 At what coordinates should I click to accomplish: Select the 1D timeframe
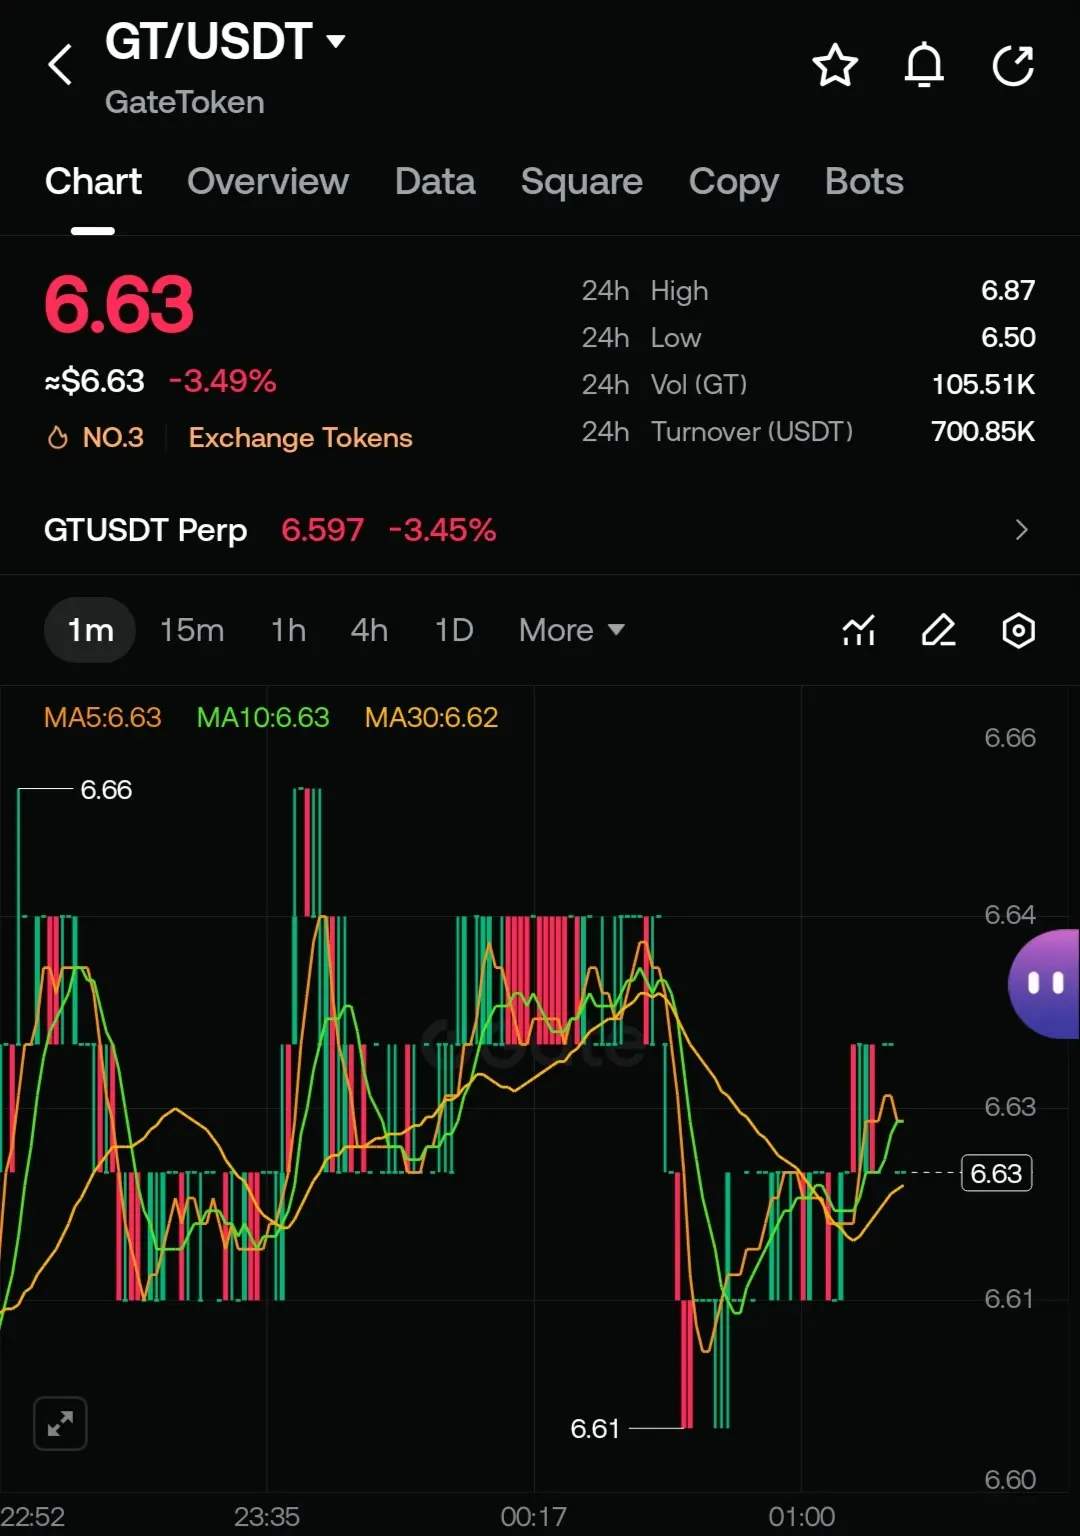pyautogui.click(x=454, y=630)
